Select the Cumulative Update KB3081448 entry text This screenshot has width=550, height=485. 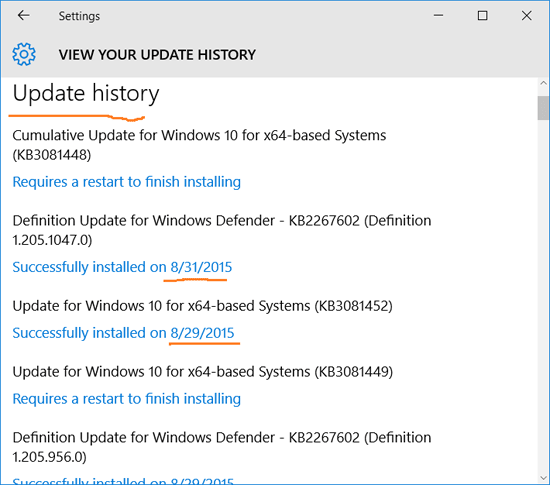coord(199,145)
